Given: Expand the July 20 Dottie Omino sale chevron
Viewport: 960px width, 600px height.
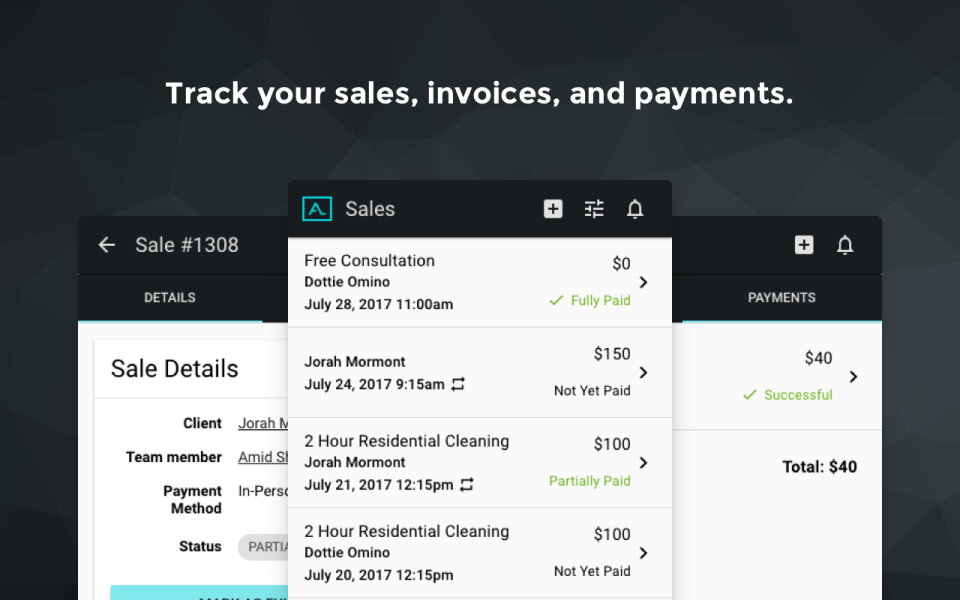Looking at the screenshot, I should pyautogui.click(x=643, y=552).
